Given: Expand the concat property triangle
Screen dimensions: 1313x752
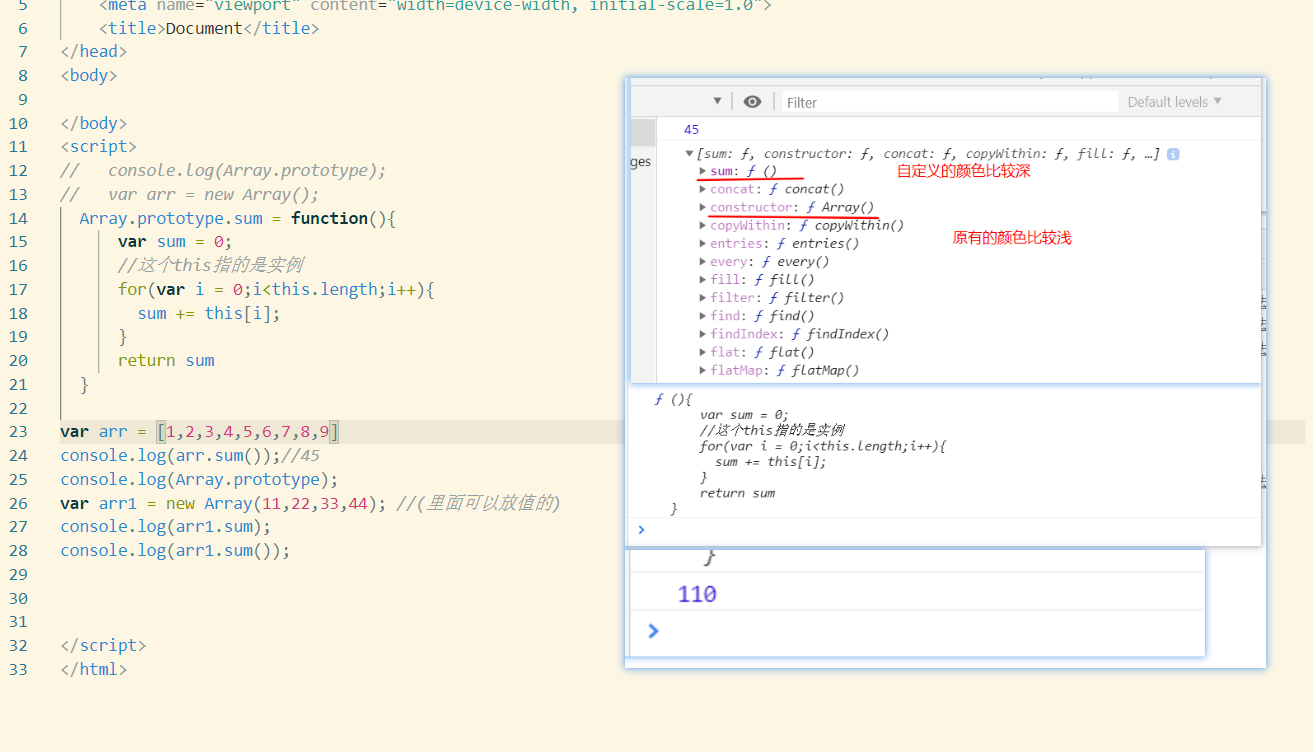Looking at the screenshot, I should tap(703, 189).
